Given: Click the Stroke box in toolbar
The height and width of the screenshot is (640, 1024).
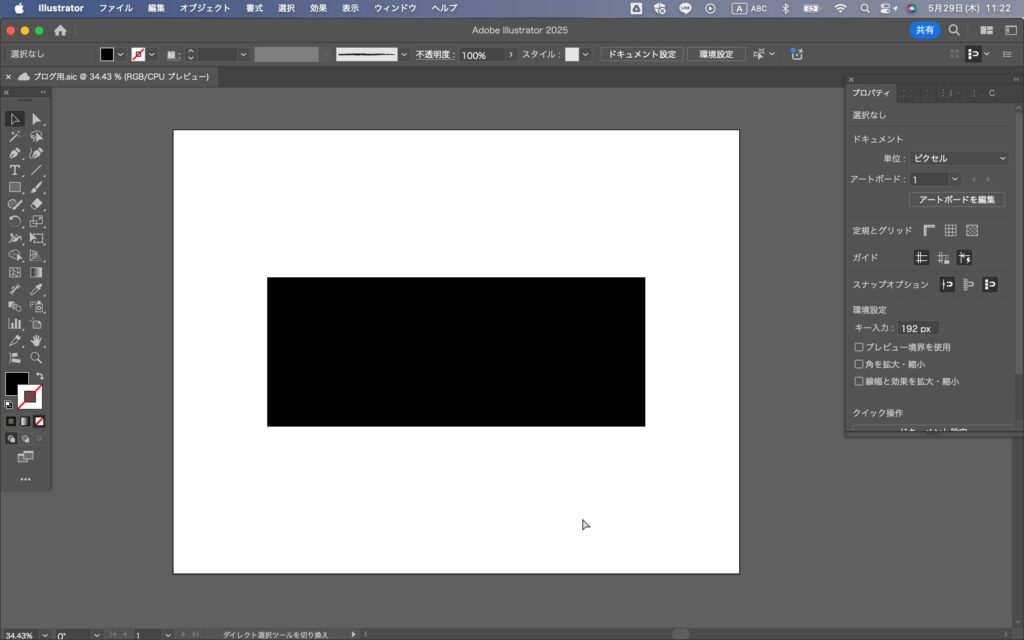Looking at the screenshot, I should (x=30, y=397).
